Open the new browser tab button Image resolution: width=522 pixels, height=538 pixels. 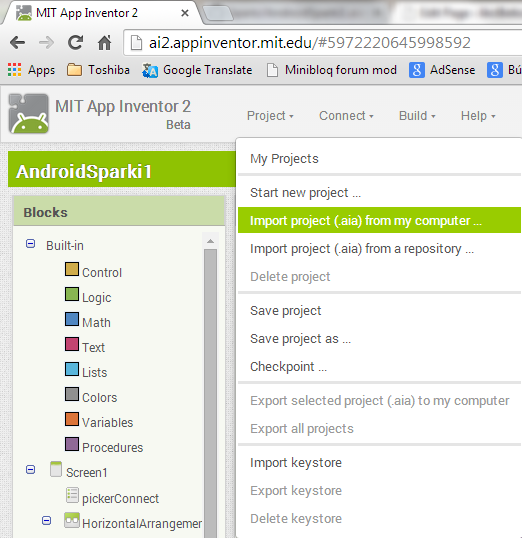click(x=217, y=14)
